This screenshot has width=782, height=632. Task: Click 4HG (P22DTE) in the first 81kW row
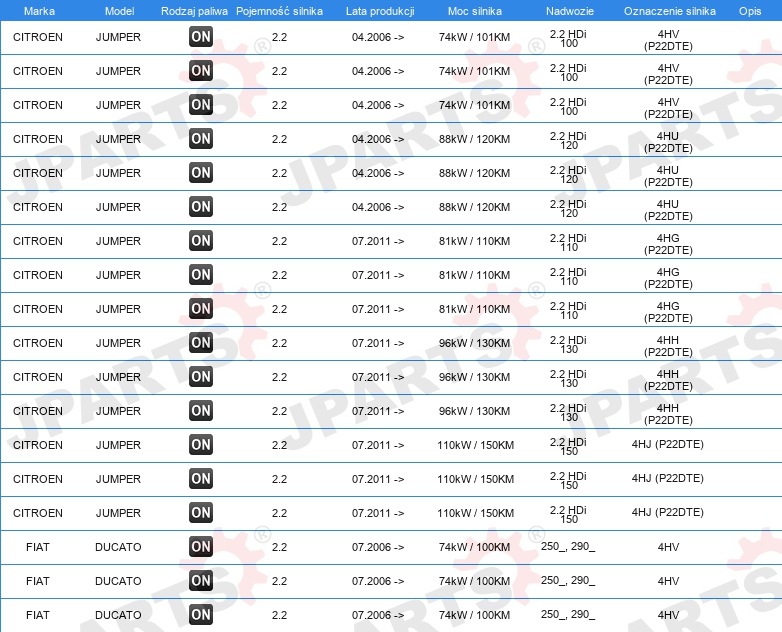tap(668, 244)
